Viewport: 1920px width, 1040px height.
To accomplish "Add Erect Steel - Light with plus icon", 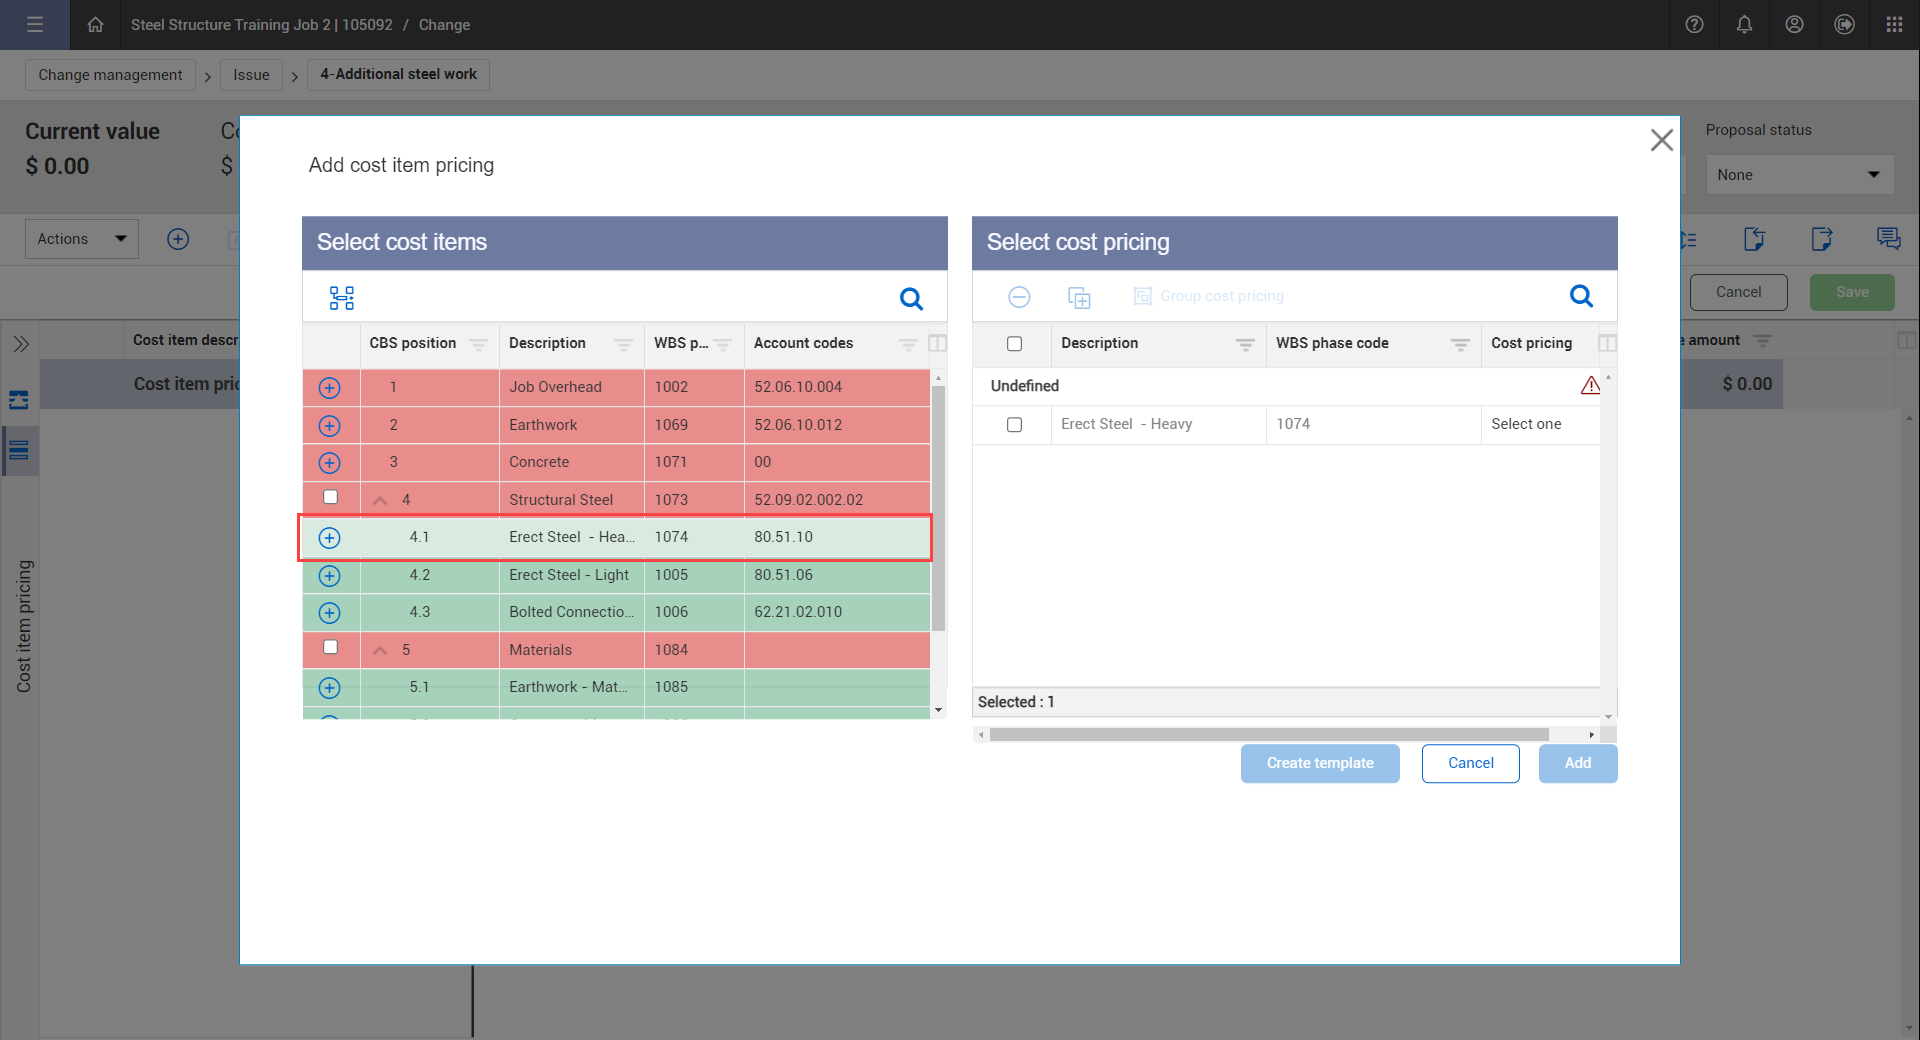I will [x=329, y=576].
